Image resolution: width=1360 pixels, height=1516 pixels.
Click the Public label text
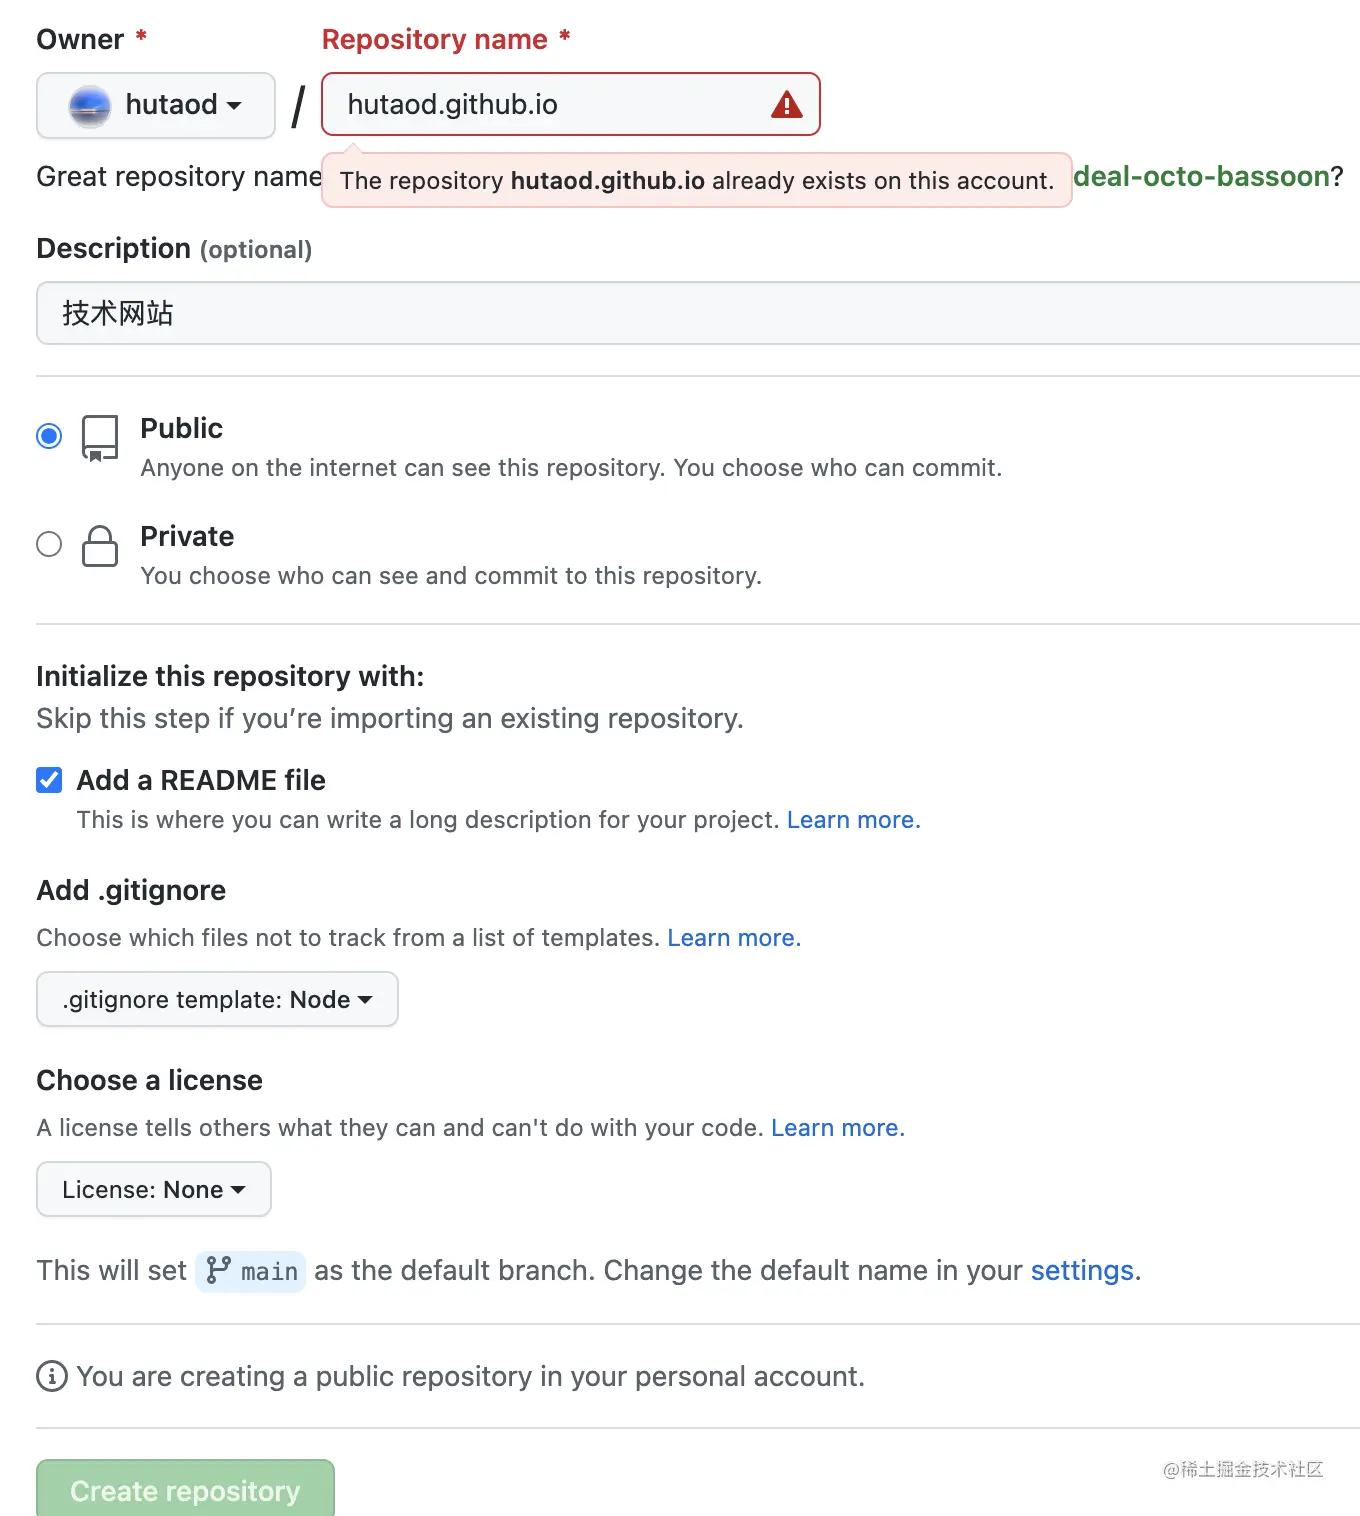(181, 428)
